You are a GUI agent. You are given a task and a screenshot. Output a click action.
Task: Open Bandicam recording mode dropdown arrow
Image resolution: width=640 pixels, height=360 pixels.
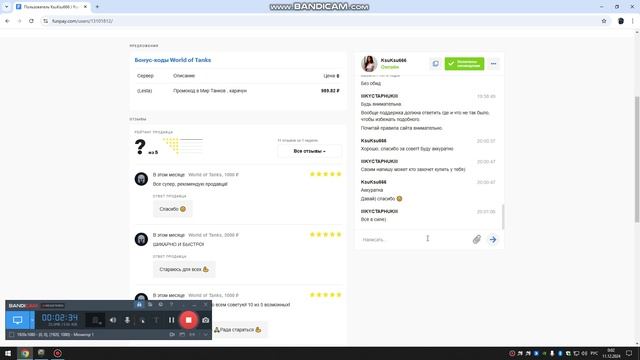point(32,320)
